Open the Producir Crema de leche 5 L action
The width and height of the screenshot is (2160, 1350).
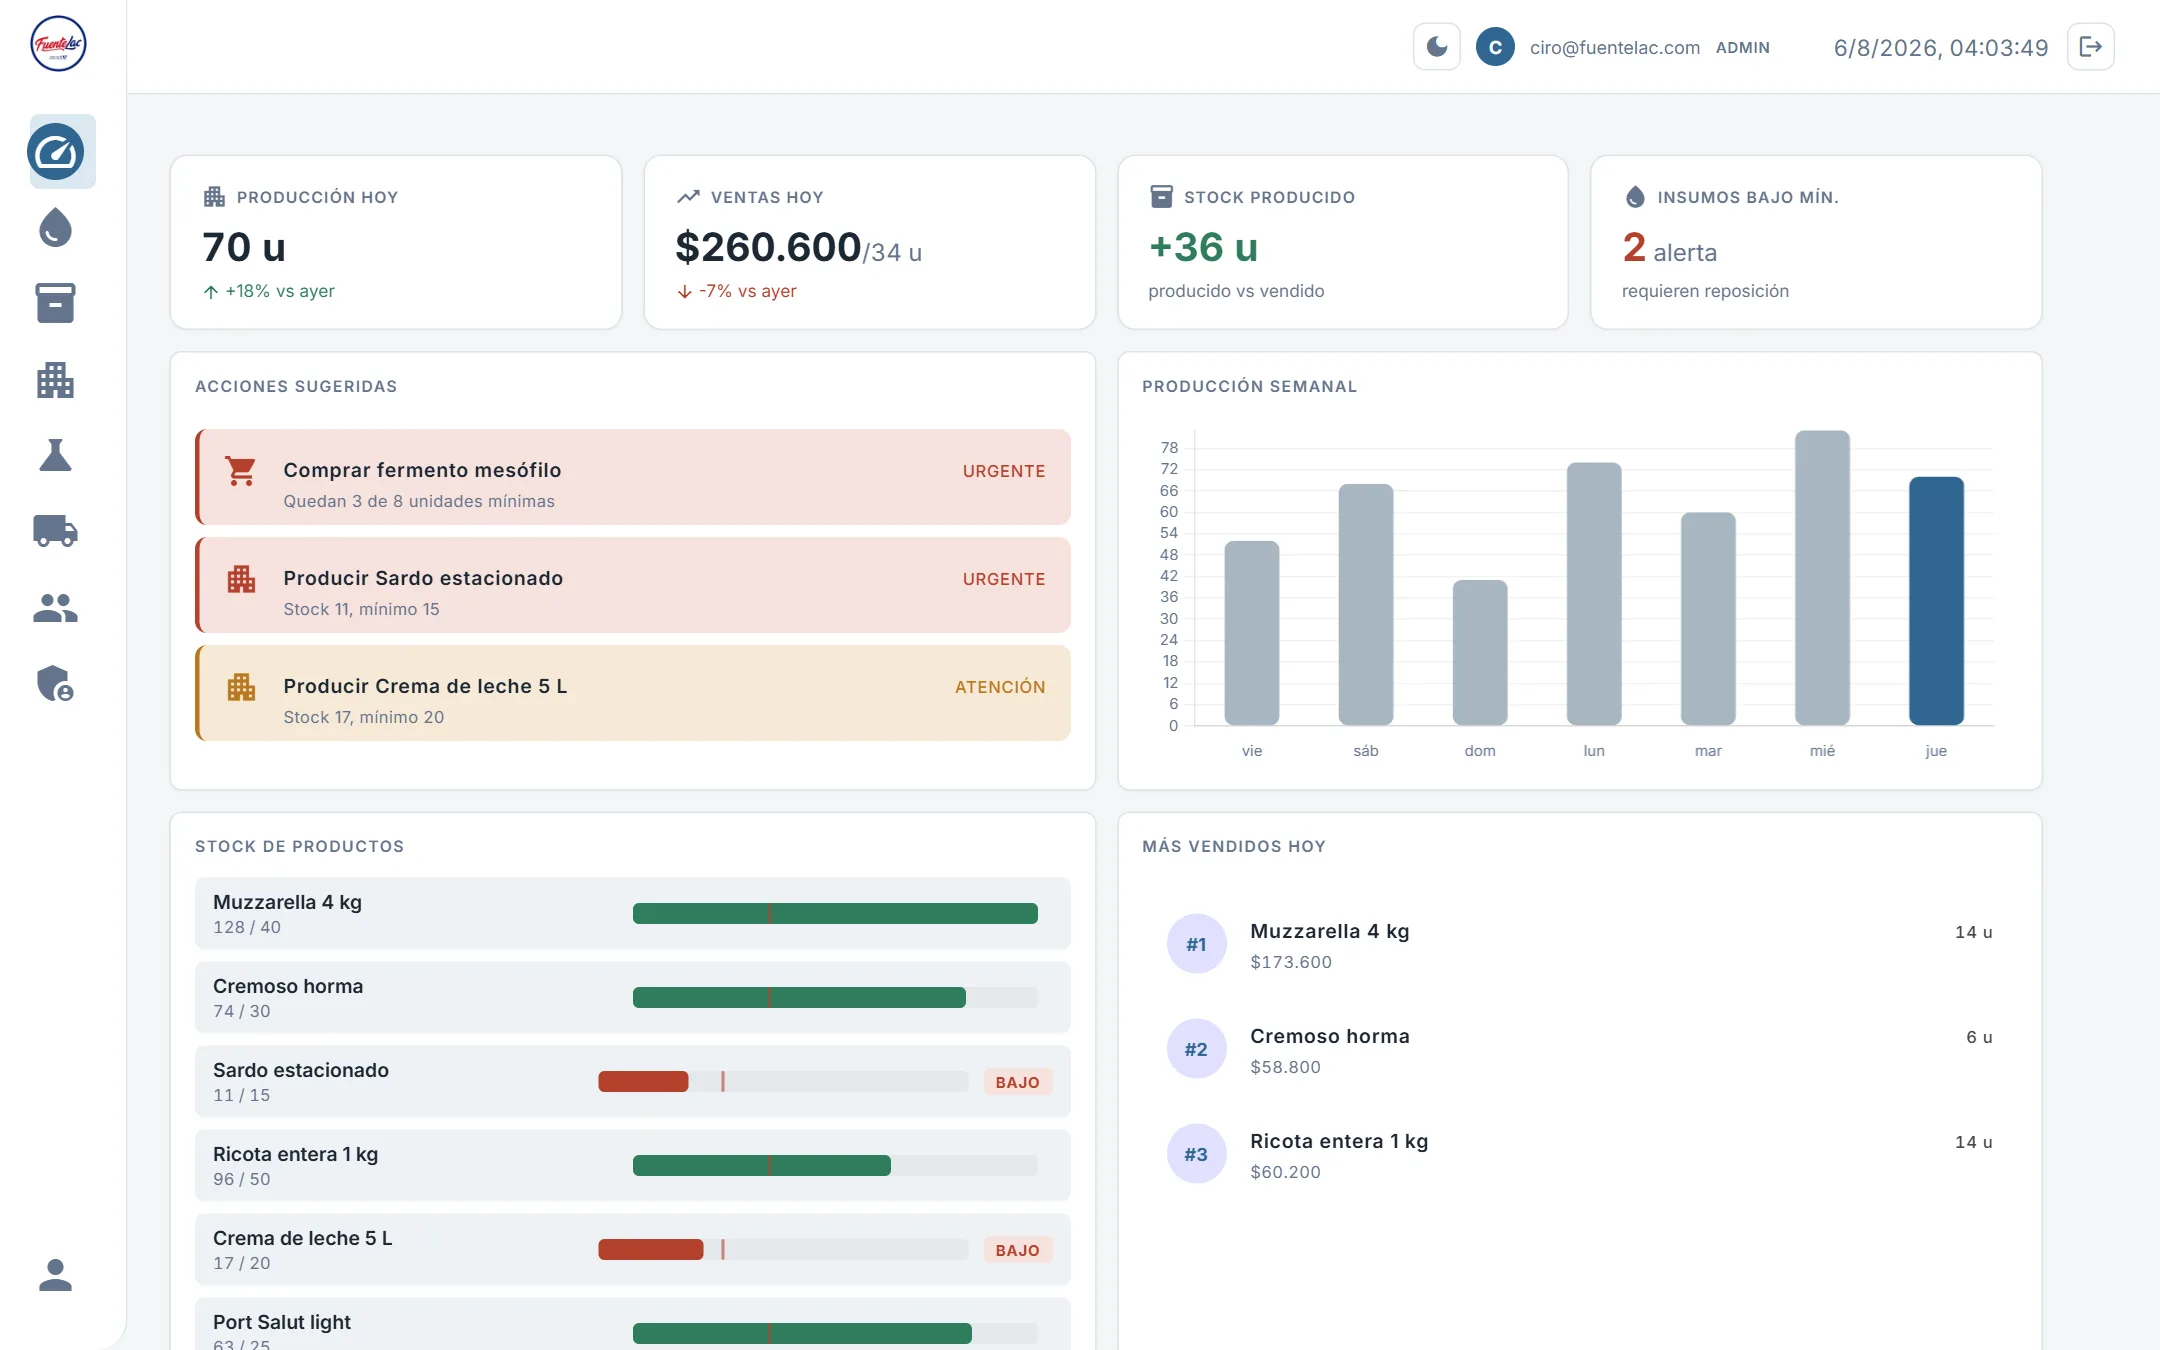click(633, 693)
